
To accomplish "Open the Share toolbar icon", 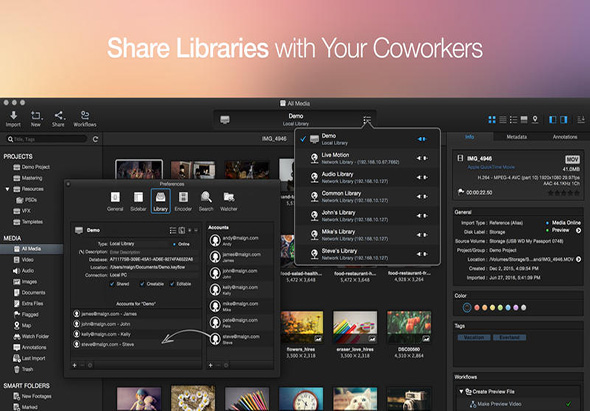I will point(58,119).
